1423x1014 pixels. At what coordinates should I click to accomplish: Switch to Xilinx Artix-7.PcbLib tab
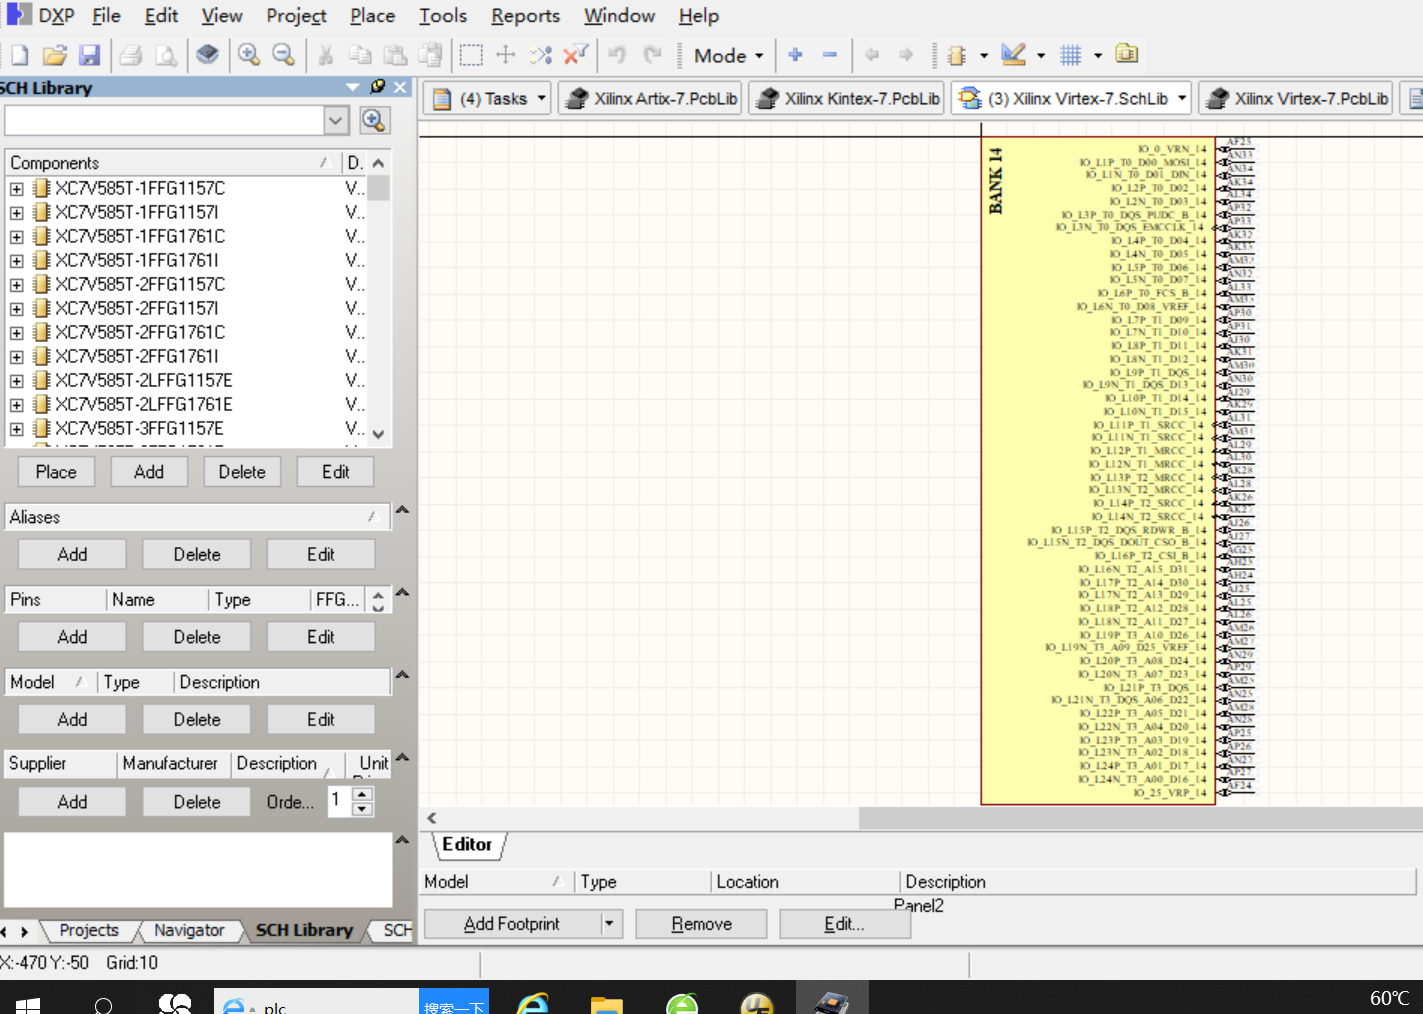[651, 98]
